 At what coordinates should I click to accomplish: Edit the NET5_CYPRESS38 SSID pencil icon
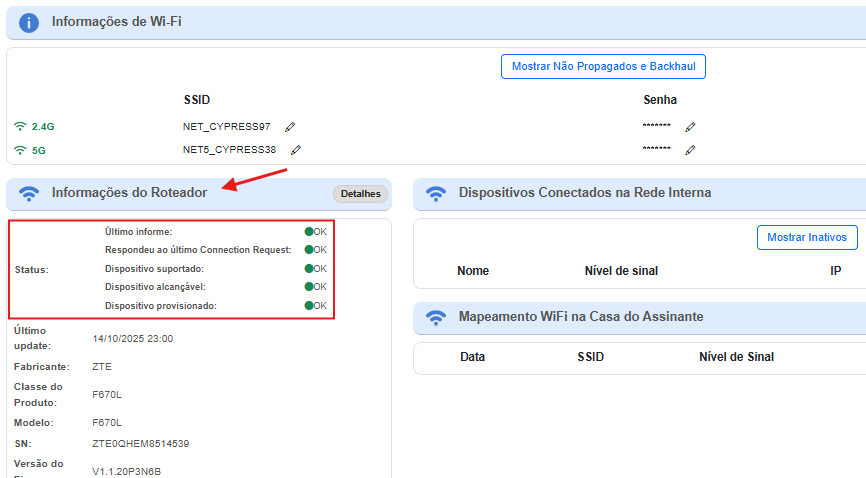[x=295, y=150]
